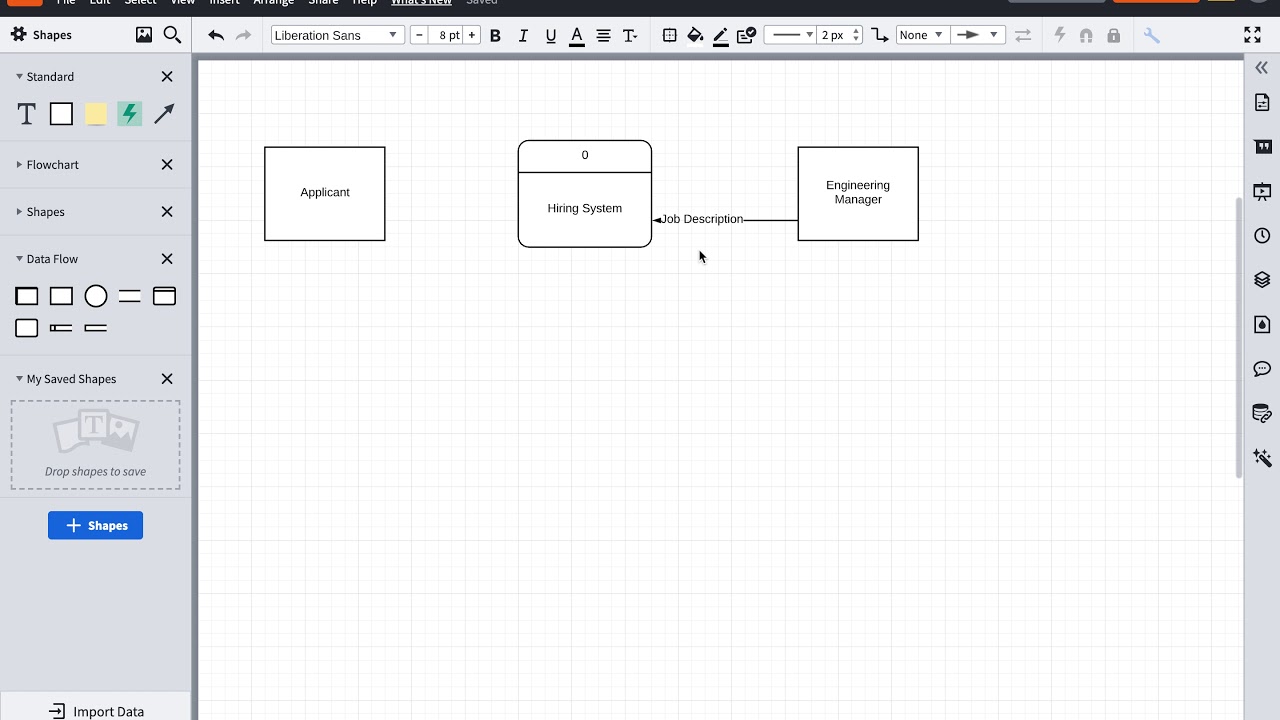Open the line color pencil

coord(721,36)
